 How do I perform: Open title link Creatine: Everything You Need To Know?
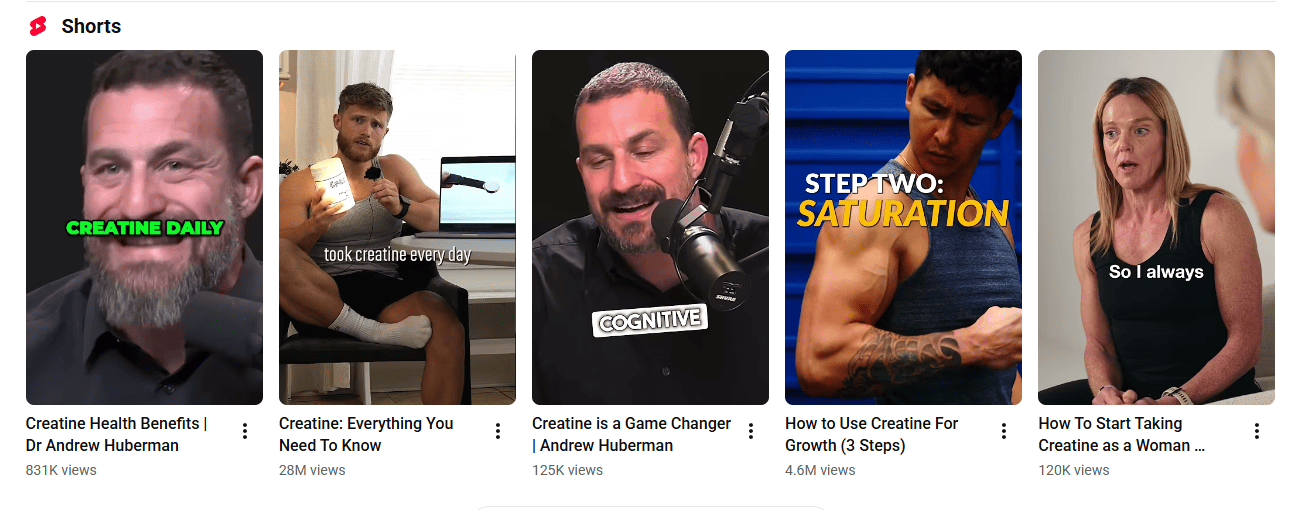(x=366, y=434)
